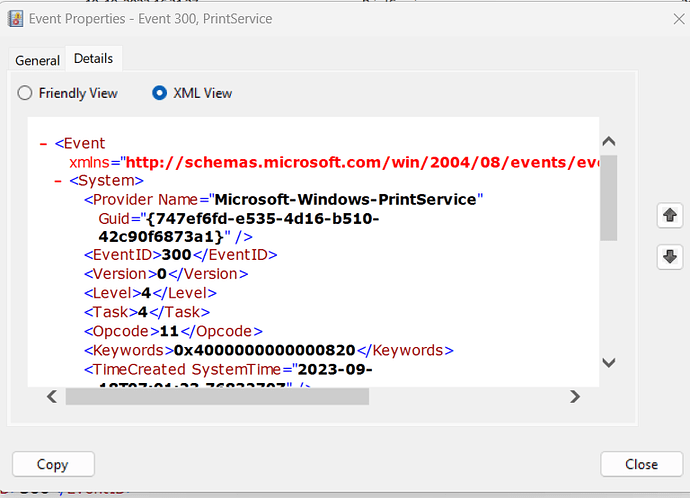The width and height of the screenshot is (690, 498).
Task: Collapse the Event XML root node
Action: 43,144
